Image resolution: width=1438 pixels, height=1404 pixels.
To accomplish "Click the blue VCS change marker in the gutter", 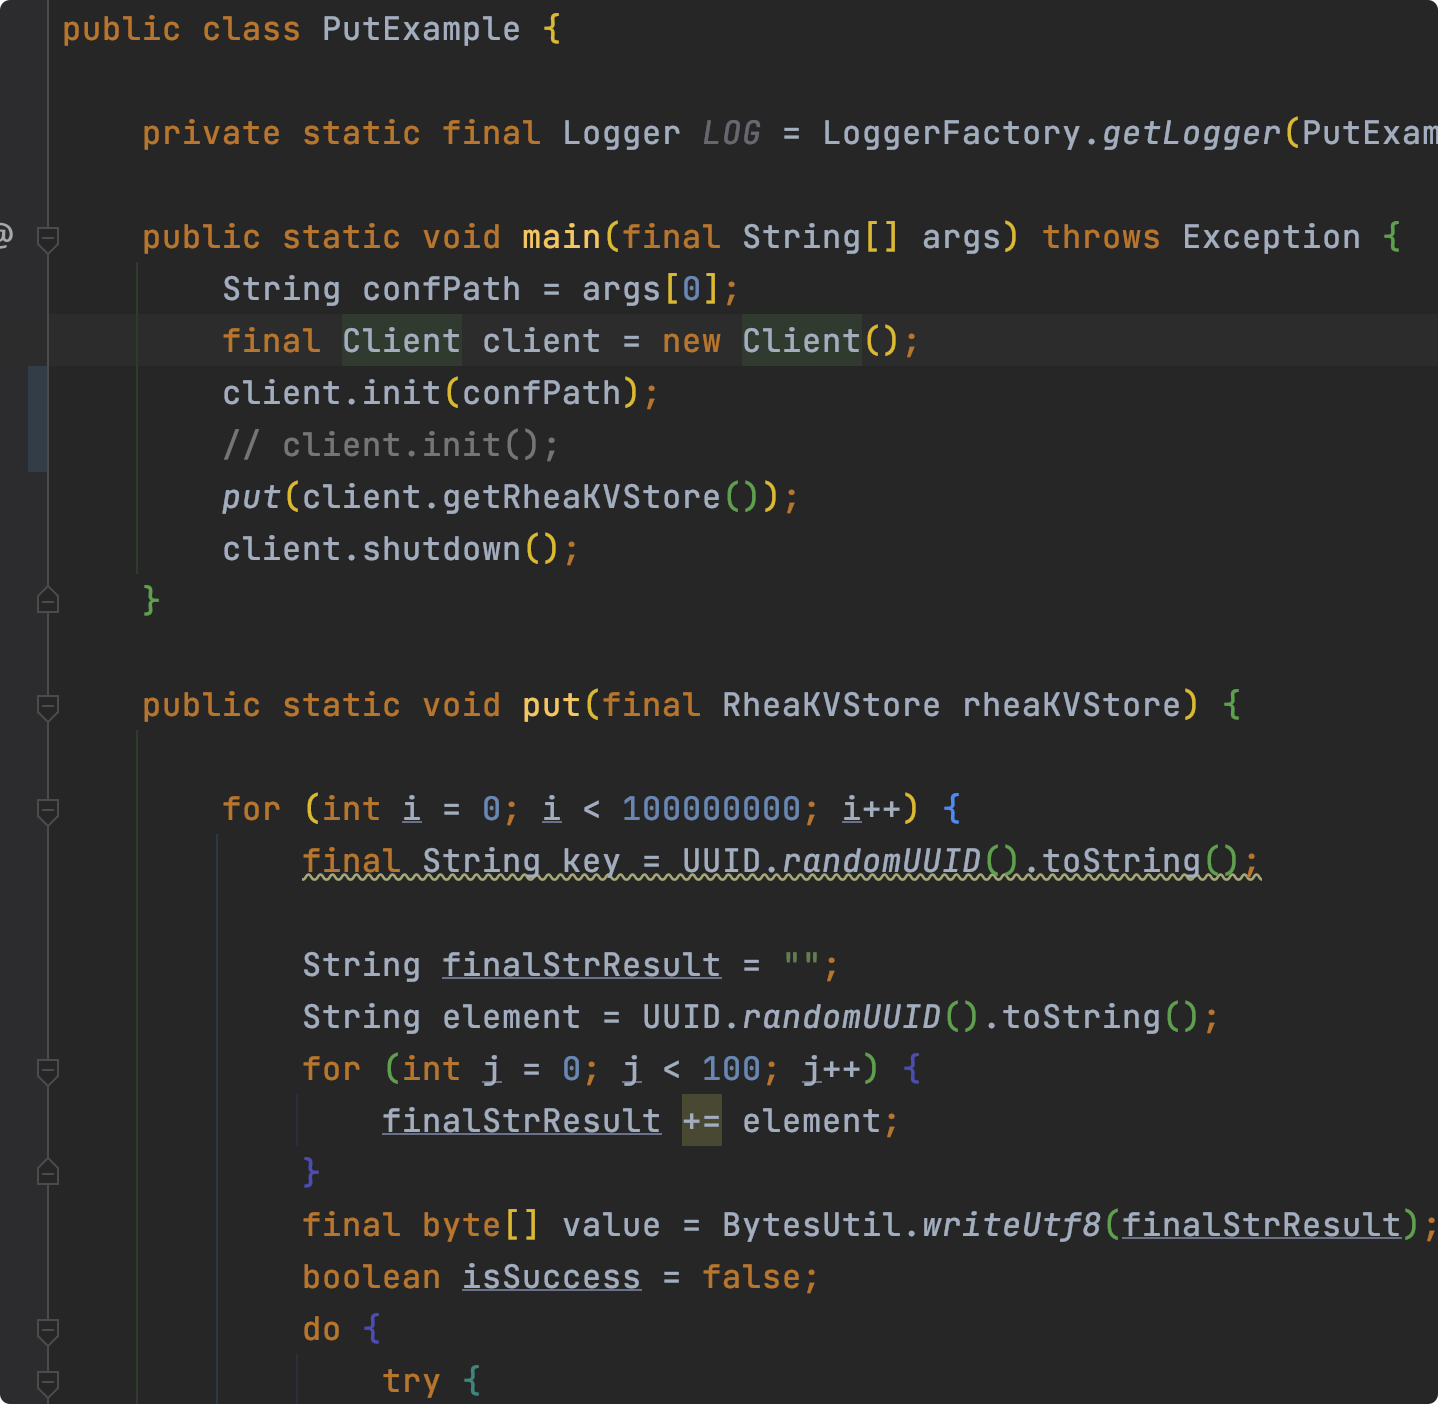I will coord(37,419).
